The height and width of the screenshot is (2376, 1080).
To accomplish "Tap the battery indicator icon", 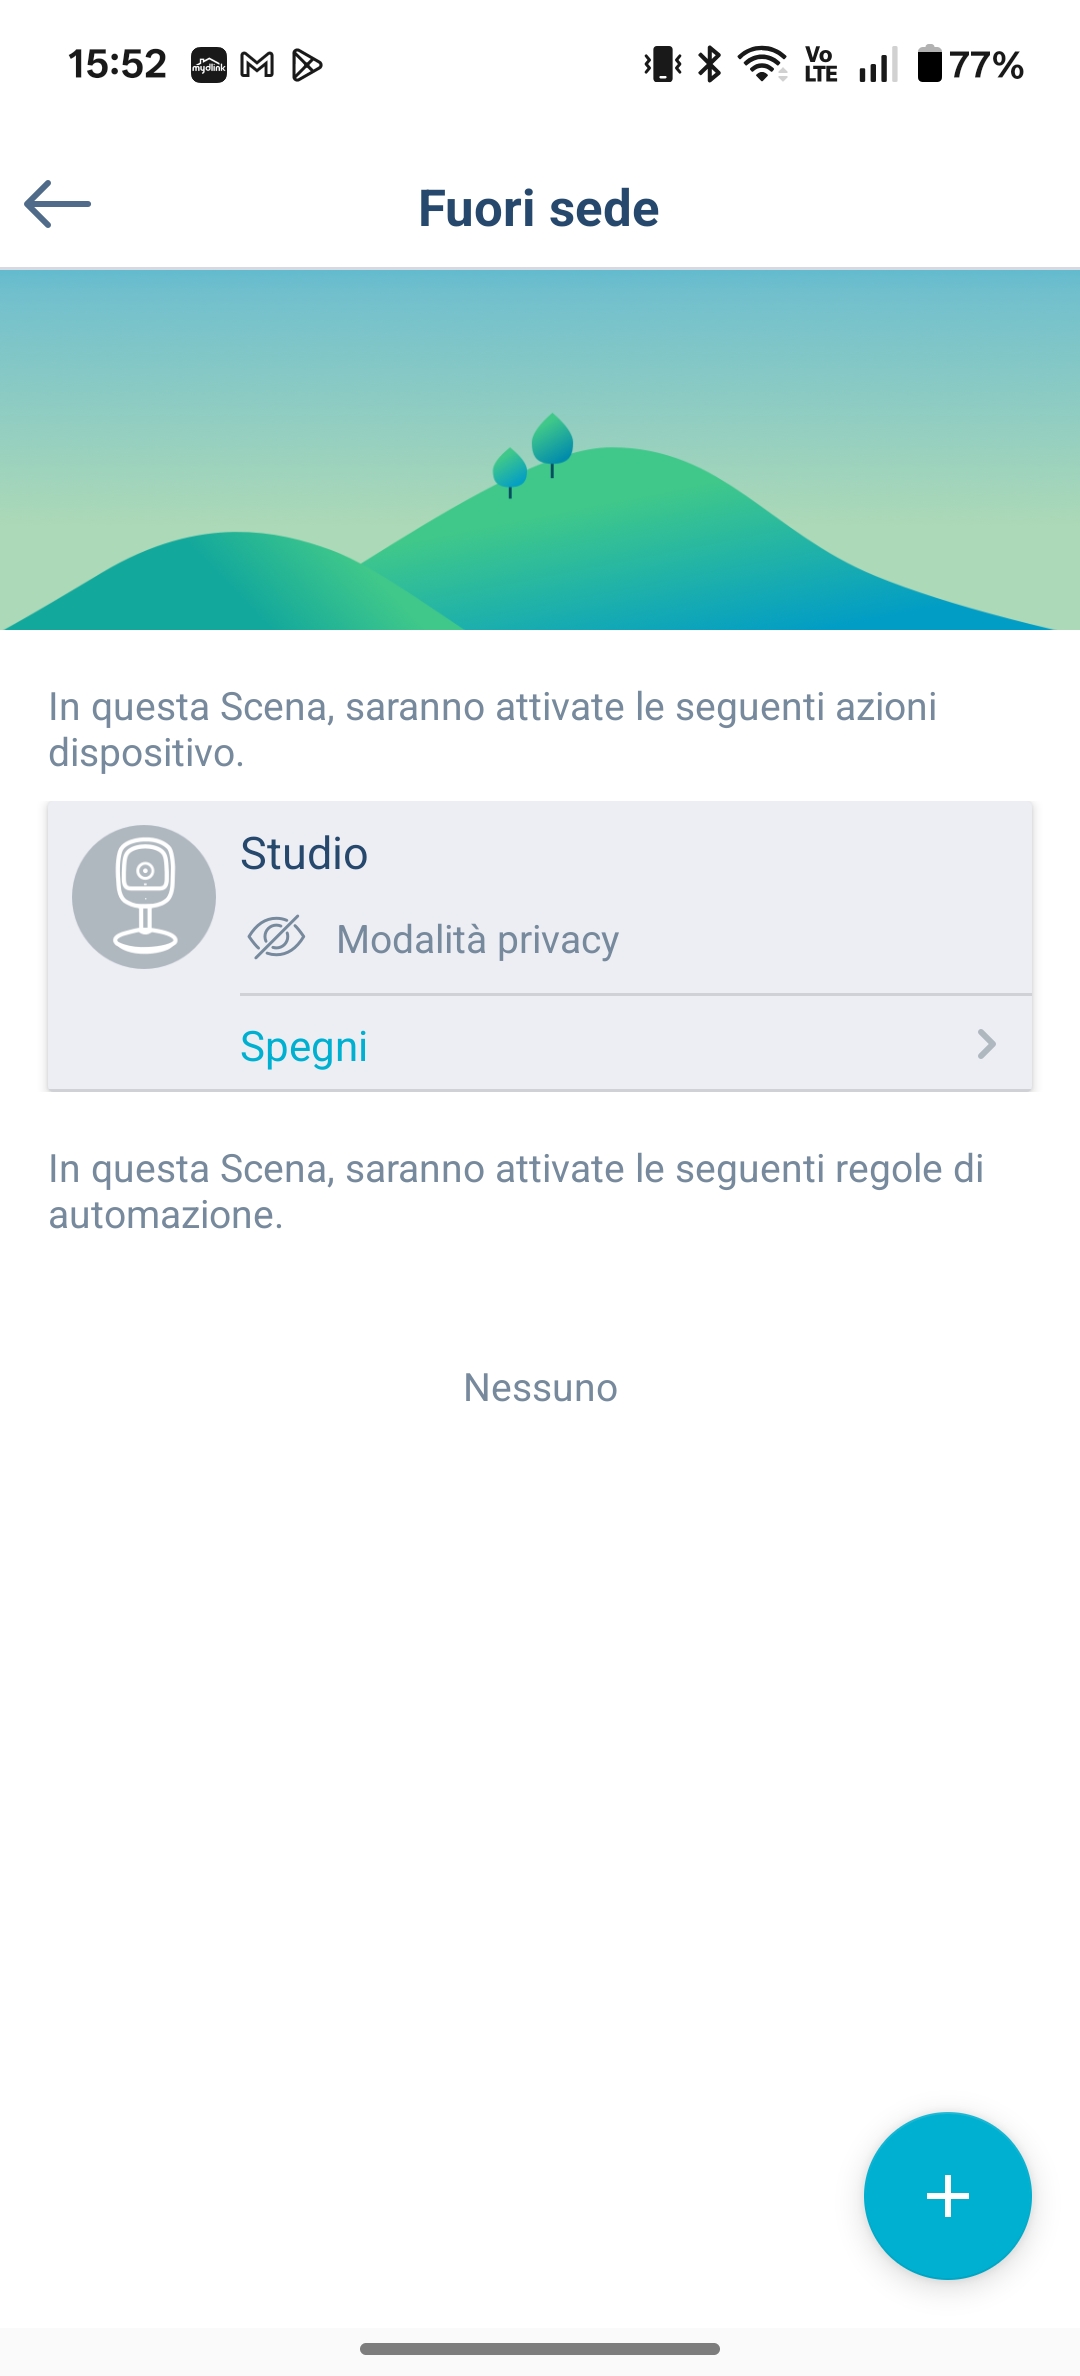I will click(x=930, y=65).
